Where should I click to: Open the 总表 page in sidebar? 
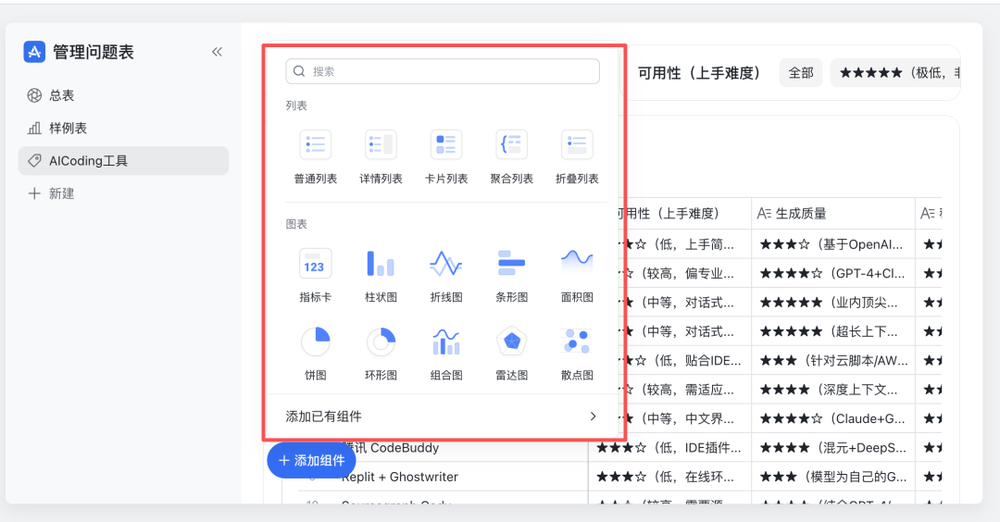(62, 95)
